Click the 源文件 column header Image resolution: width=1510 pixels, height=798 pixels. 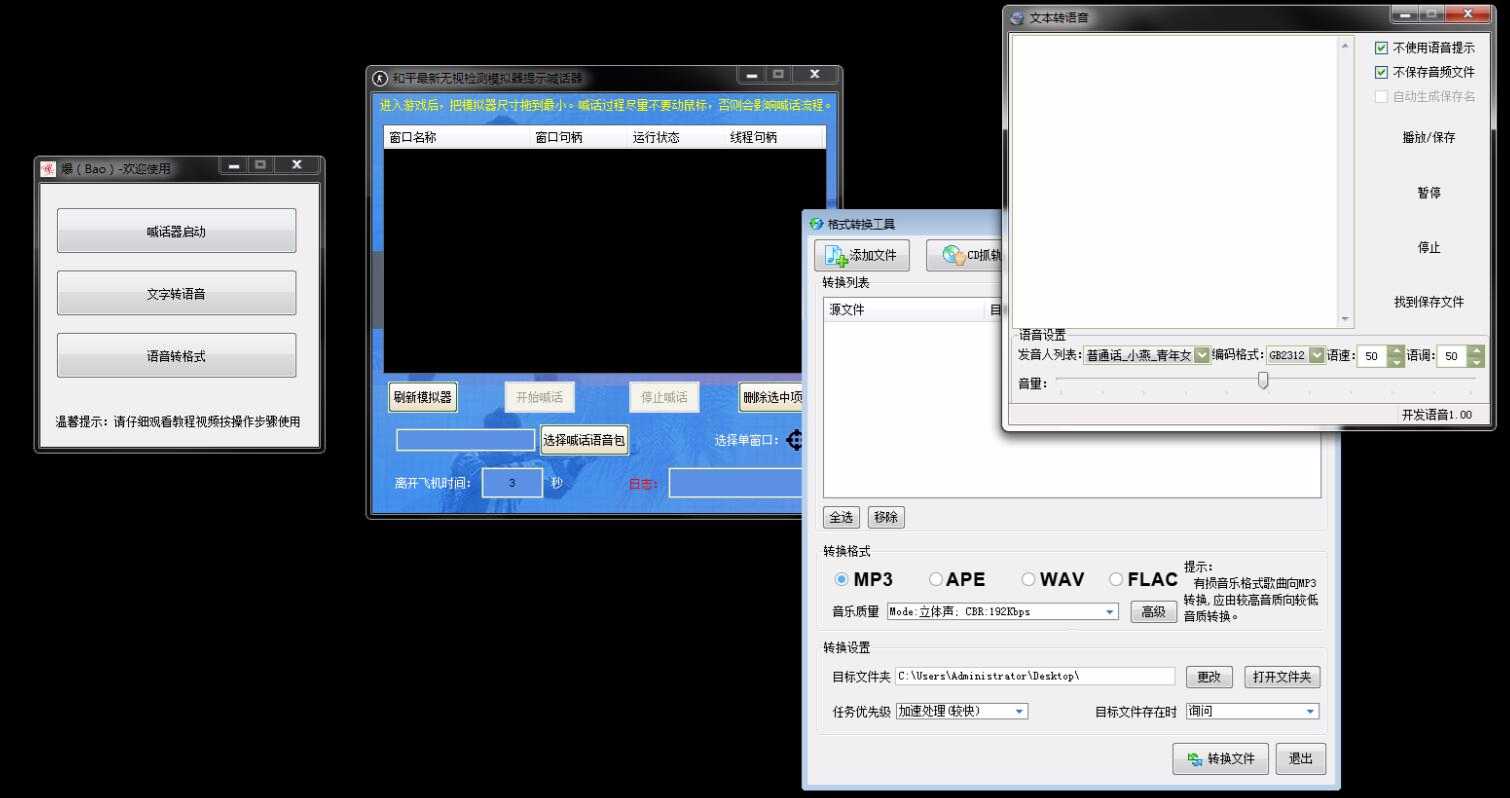905,310
